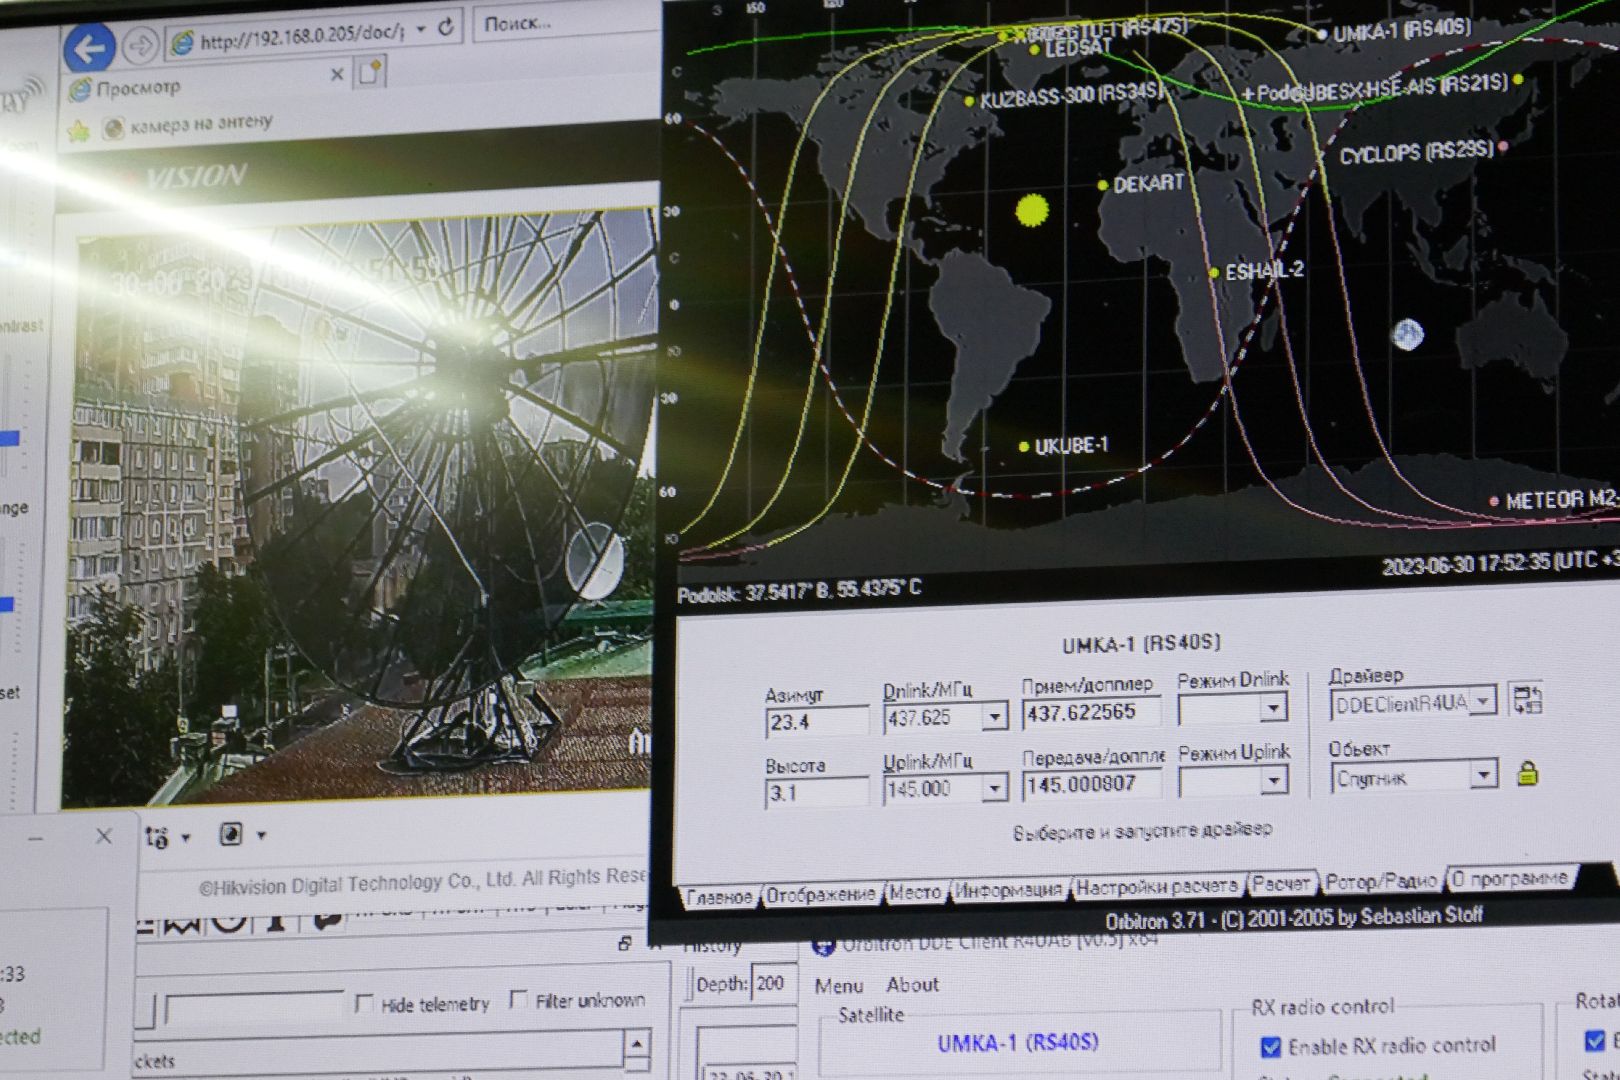The width and height of the screenshot is (1620, 1080).
Task: Open Menu in Orbitron DDE Client
Action: (x=838, y=986)
